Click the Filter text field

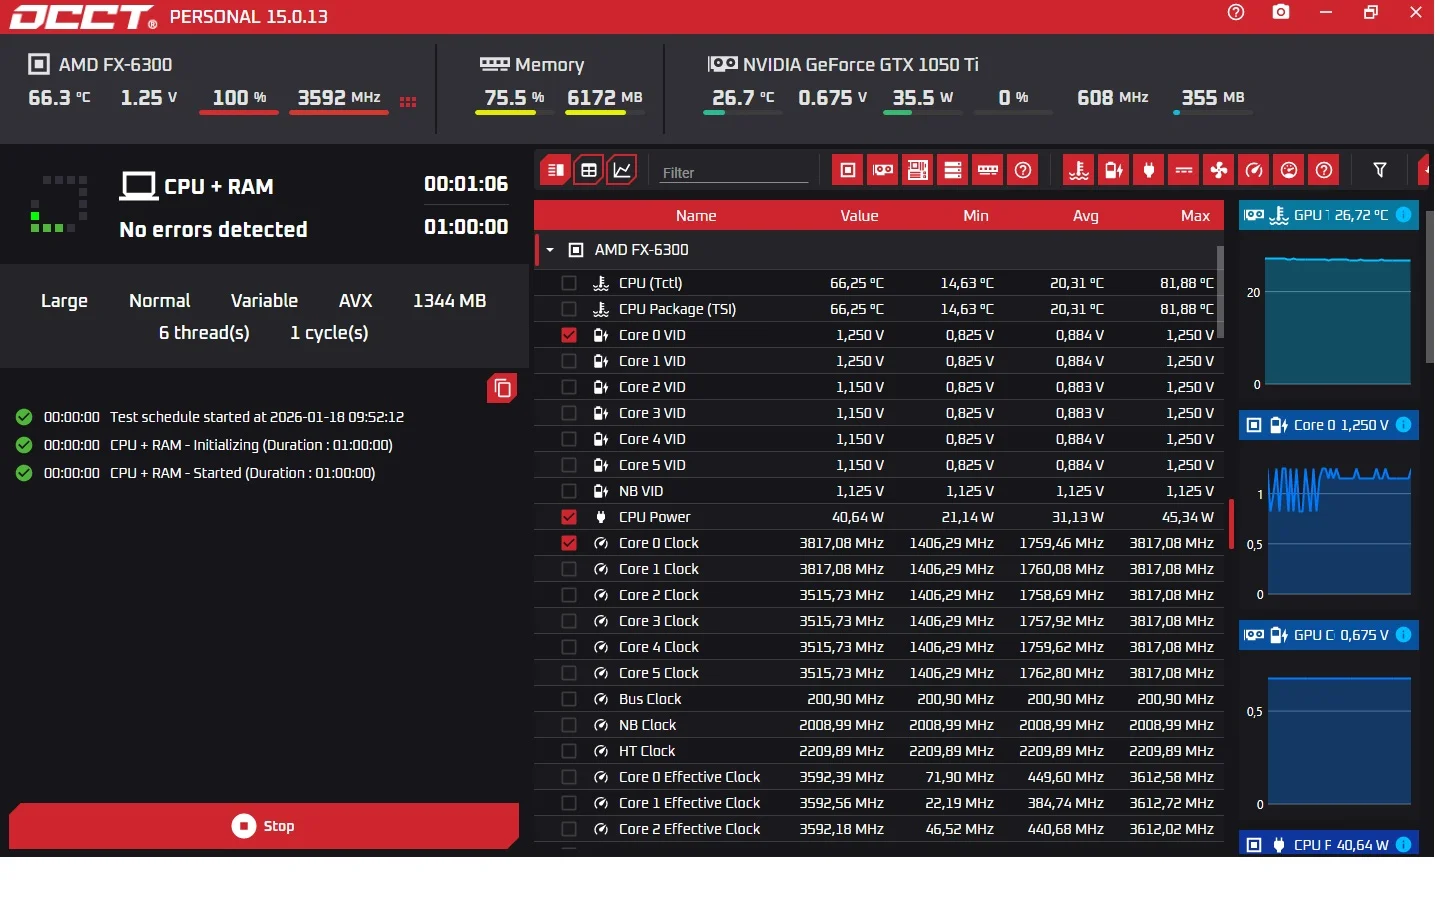[x=734, y=172]
